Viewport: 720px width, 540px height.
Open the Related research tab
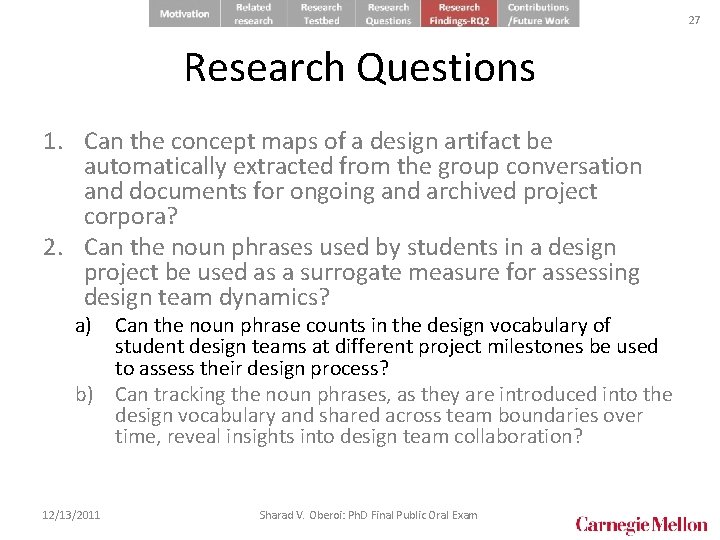(x=253, y=13)
